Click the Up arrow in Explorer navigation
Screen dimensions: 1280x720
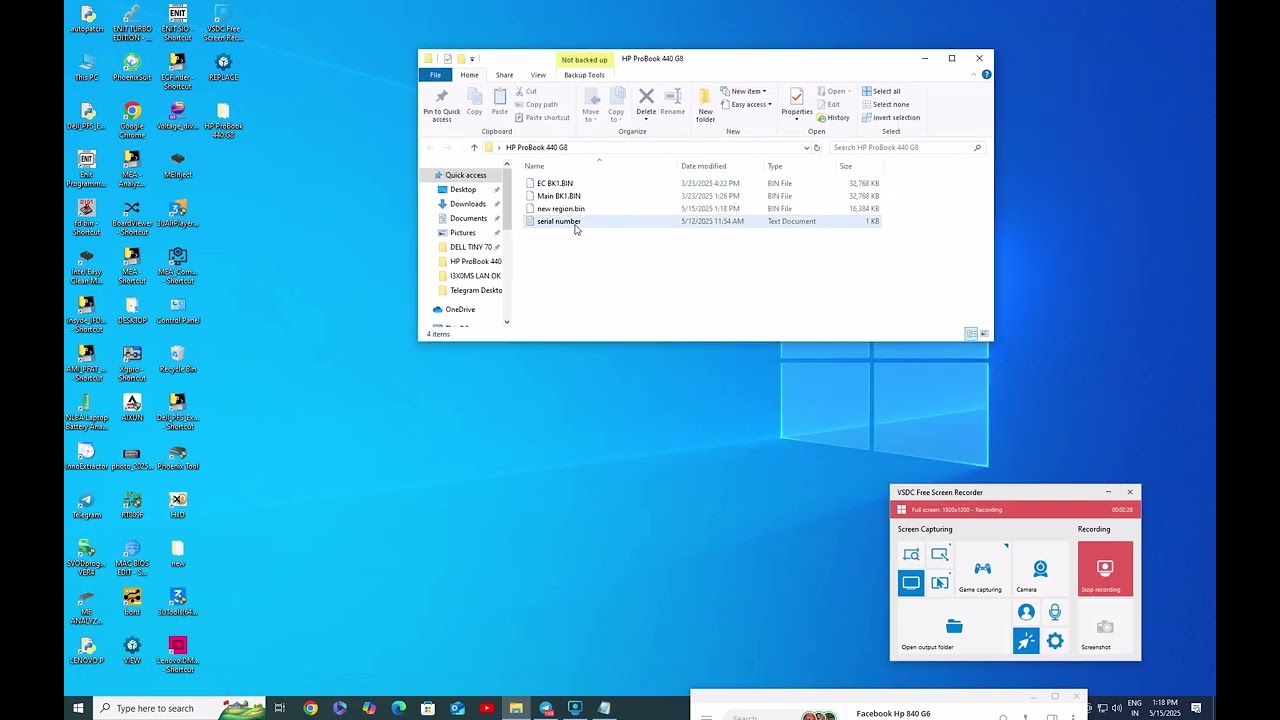coord(474,147)
